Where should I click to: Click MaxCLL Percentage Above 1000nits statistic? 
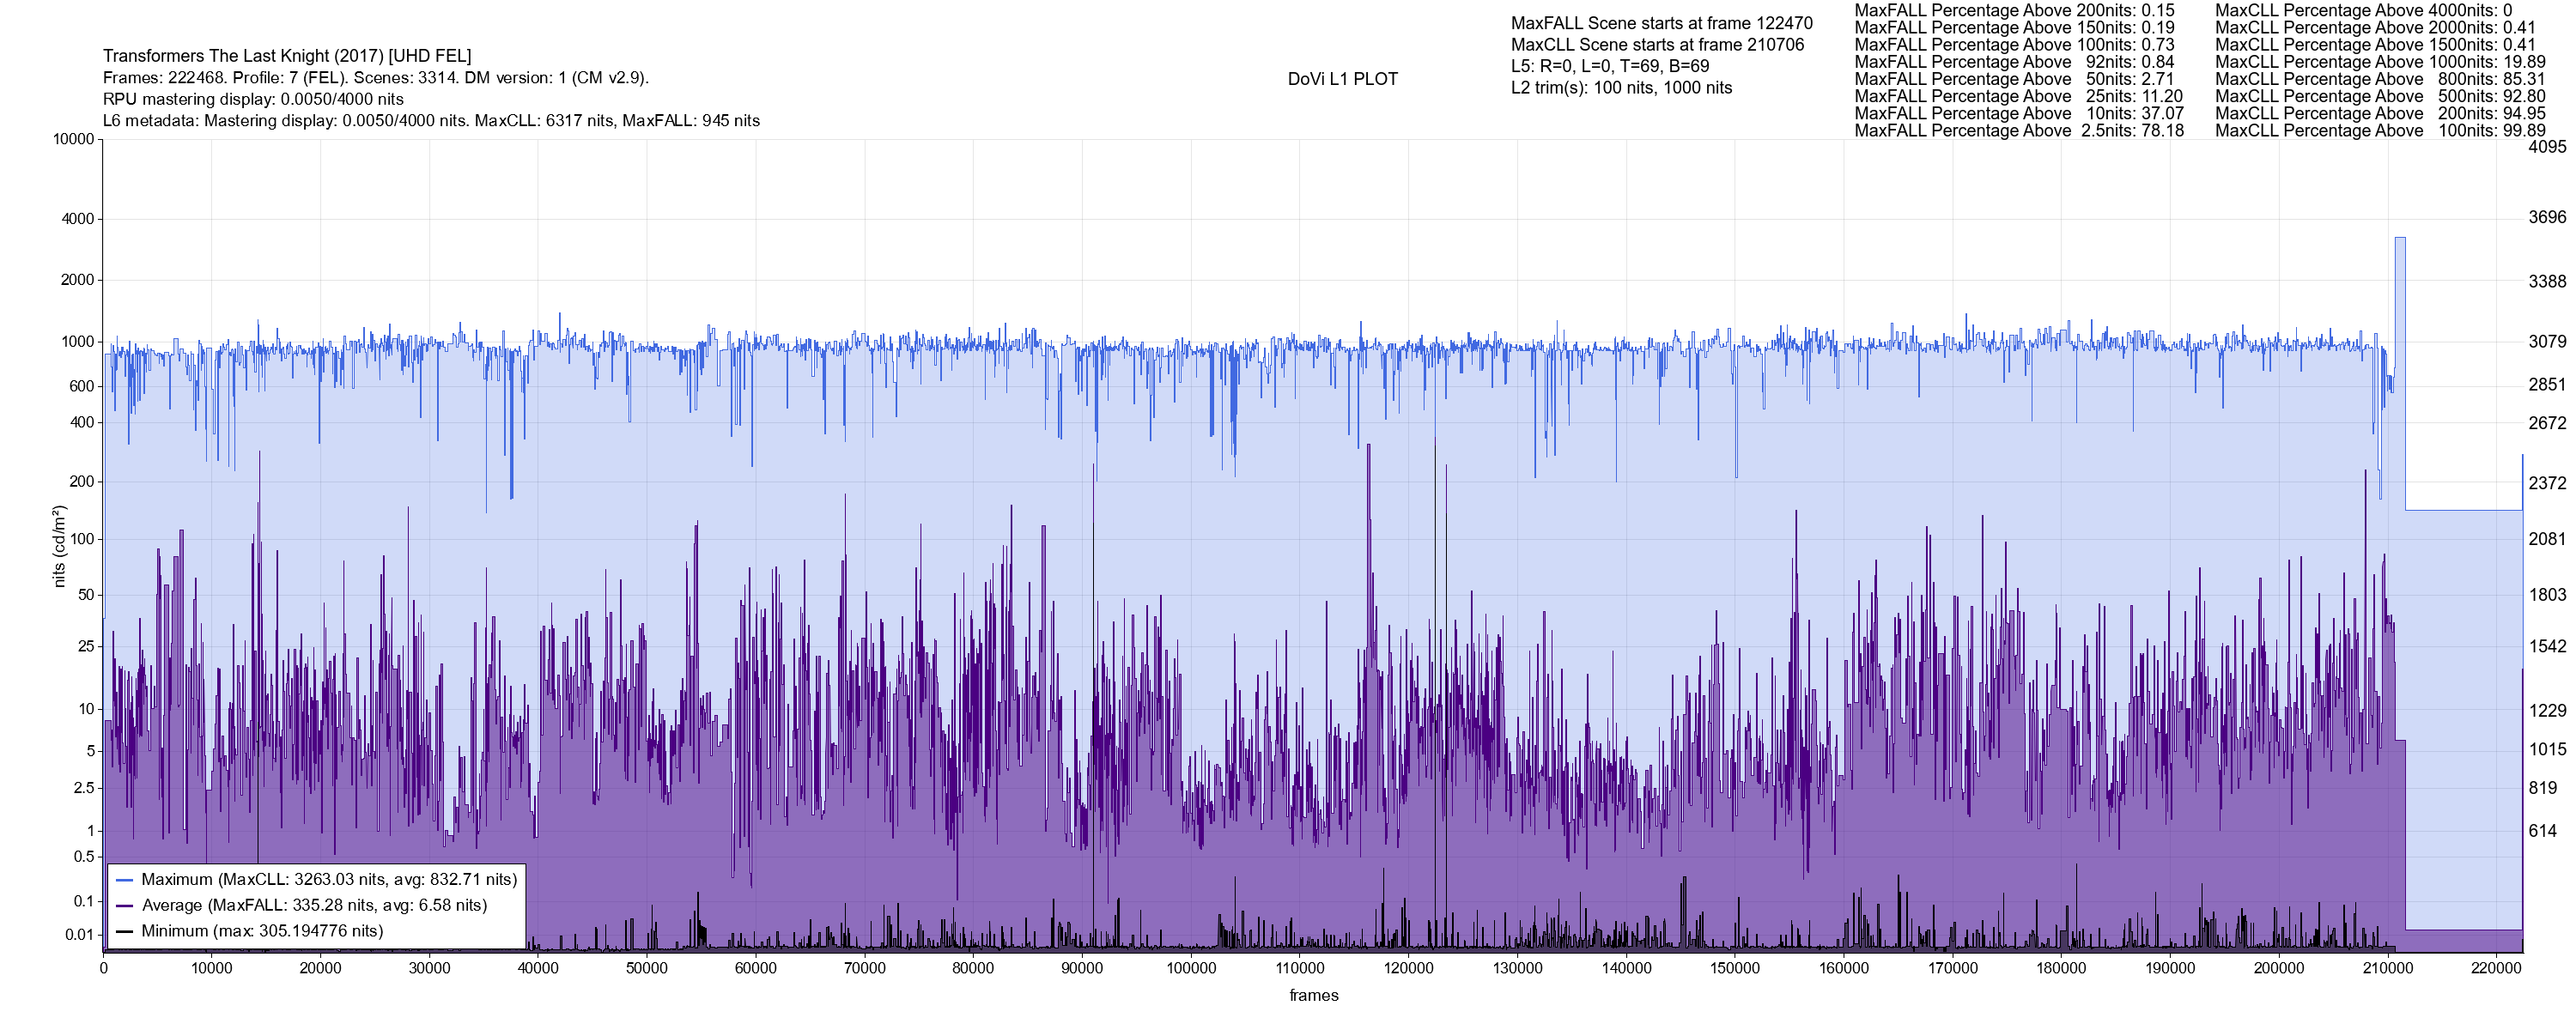[2380, 62]
